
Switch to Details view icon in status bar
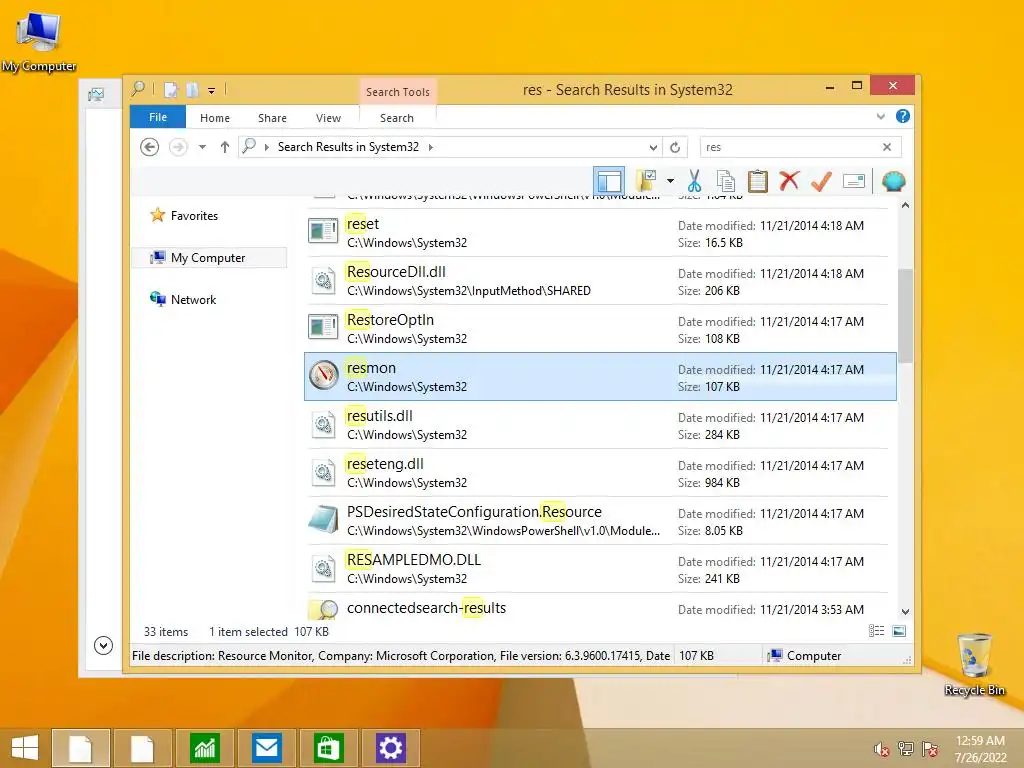[876, 631]
